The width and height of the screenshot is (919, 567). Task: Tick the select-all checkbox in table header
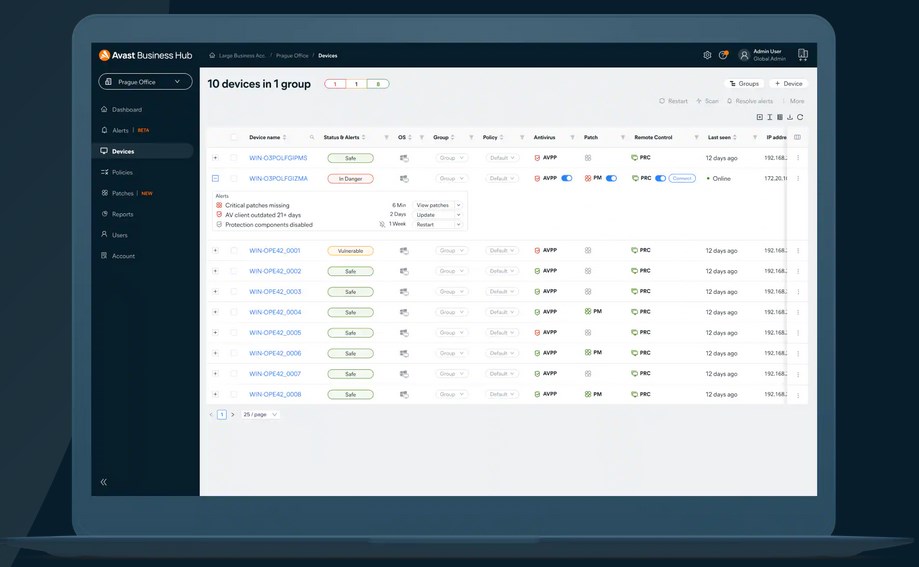coord(234,137)
